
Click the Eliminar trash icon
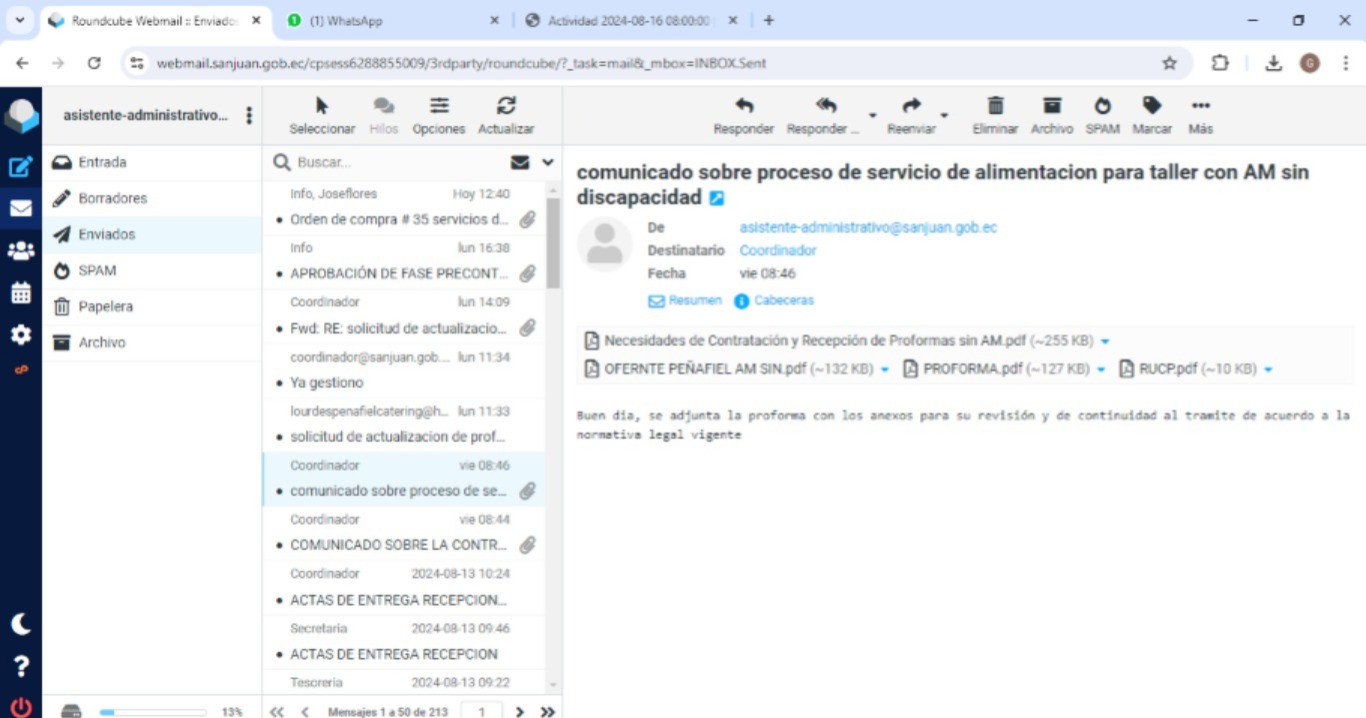995,107
